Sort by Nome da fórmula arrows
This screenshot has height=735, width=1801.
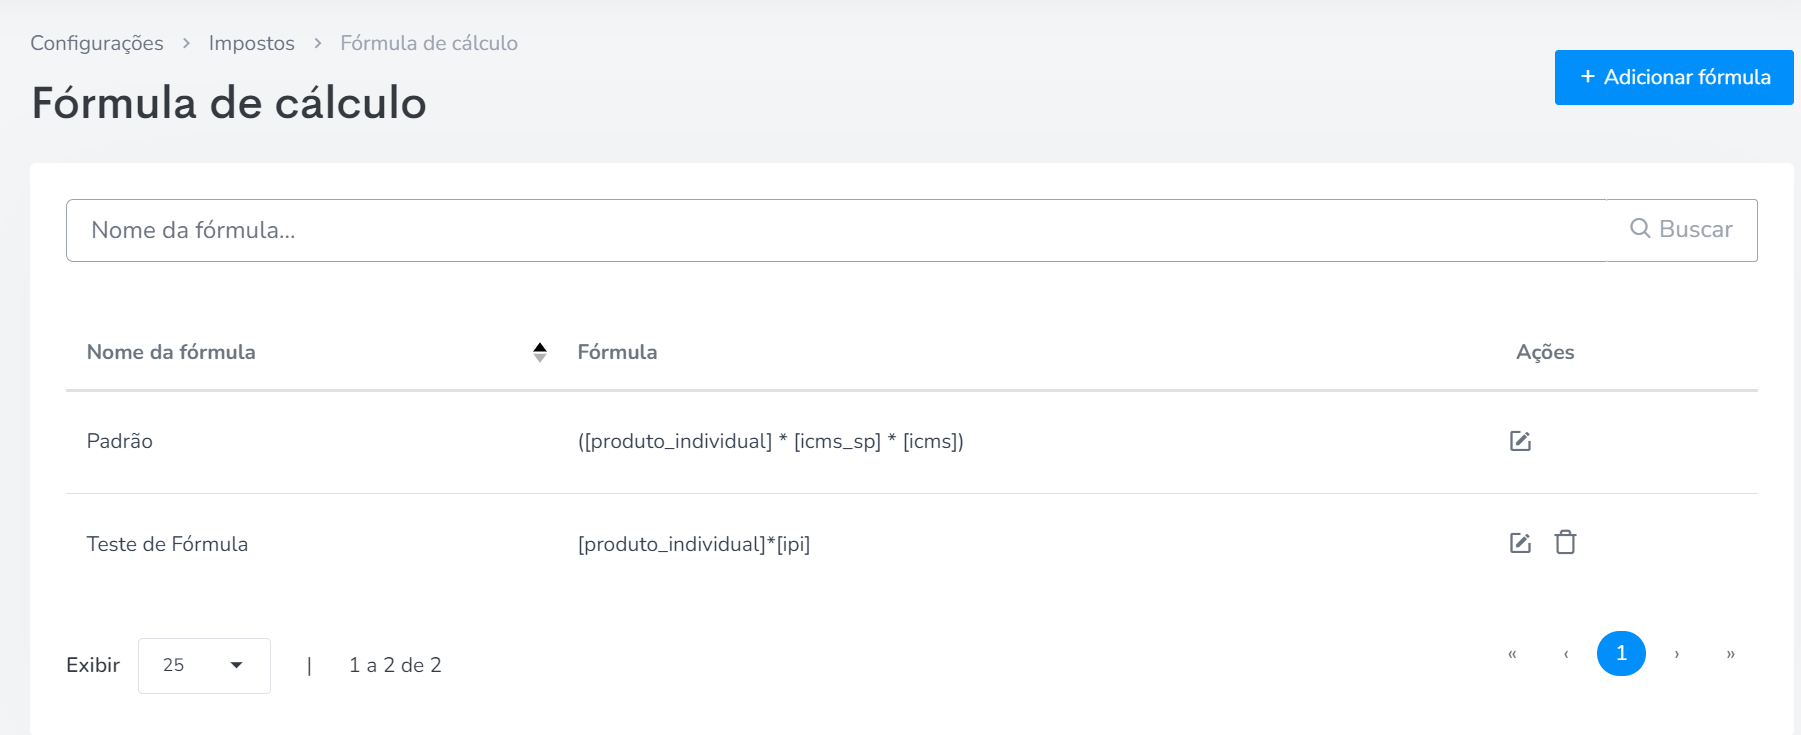(x=540, y=352)
